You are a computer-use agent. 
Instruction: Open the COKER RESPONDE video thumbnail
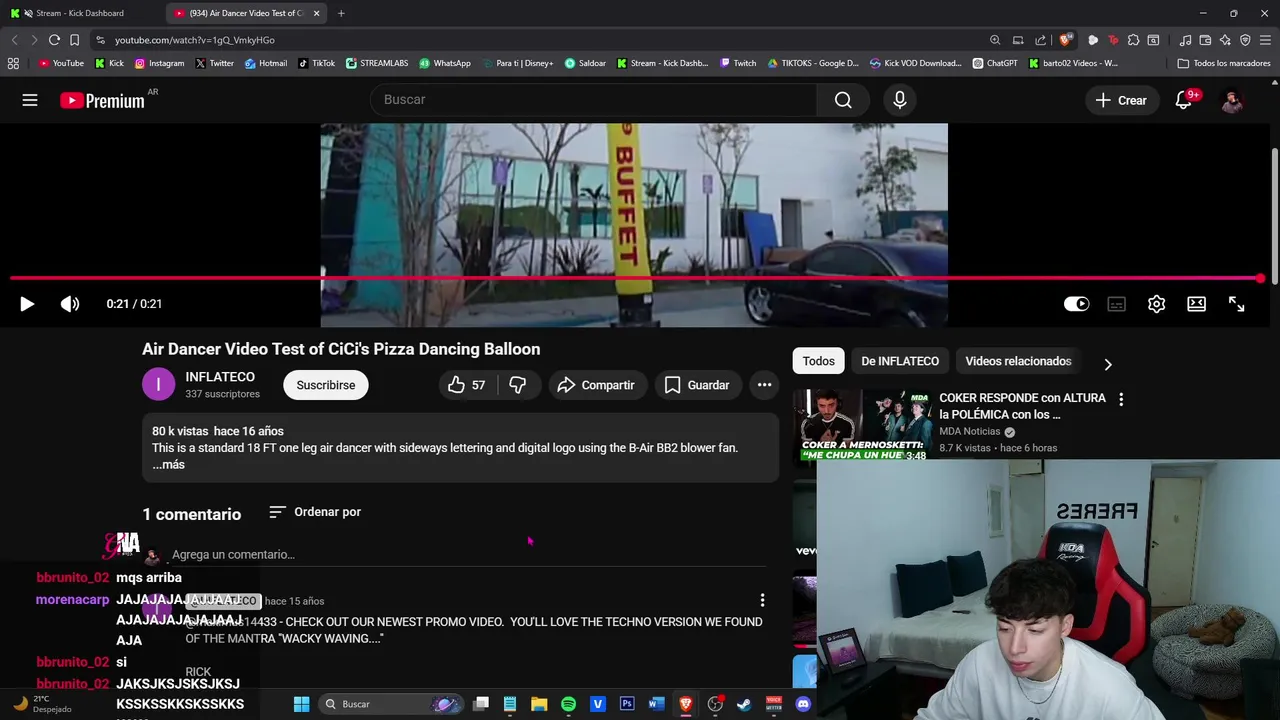[x=863, y=424]
